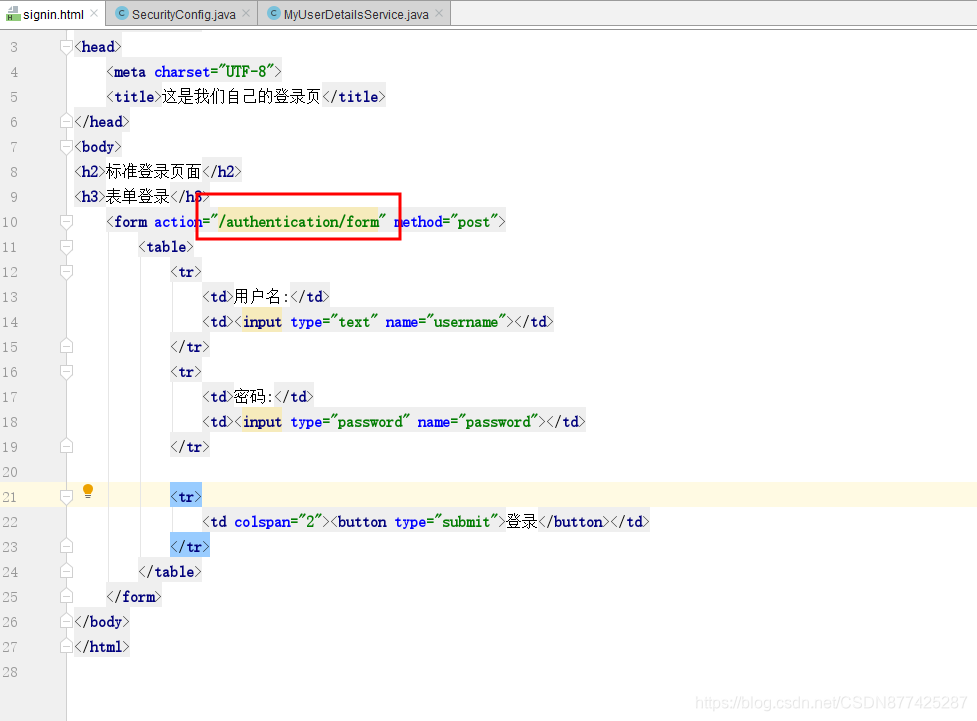Click the closing html tag
The width and height of the screenshot is (977, 721).
click(102, 647)
